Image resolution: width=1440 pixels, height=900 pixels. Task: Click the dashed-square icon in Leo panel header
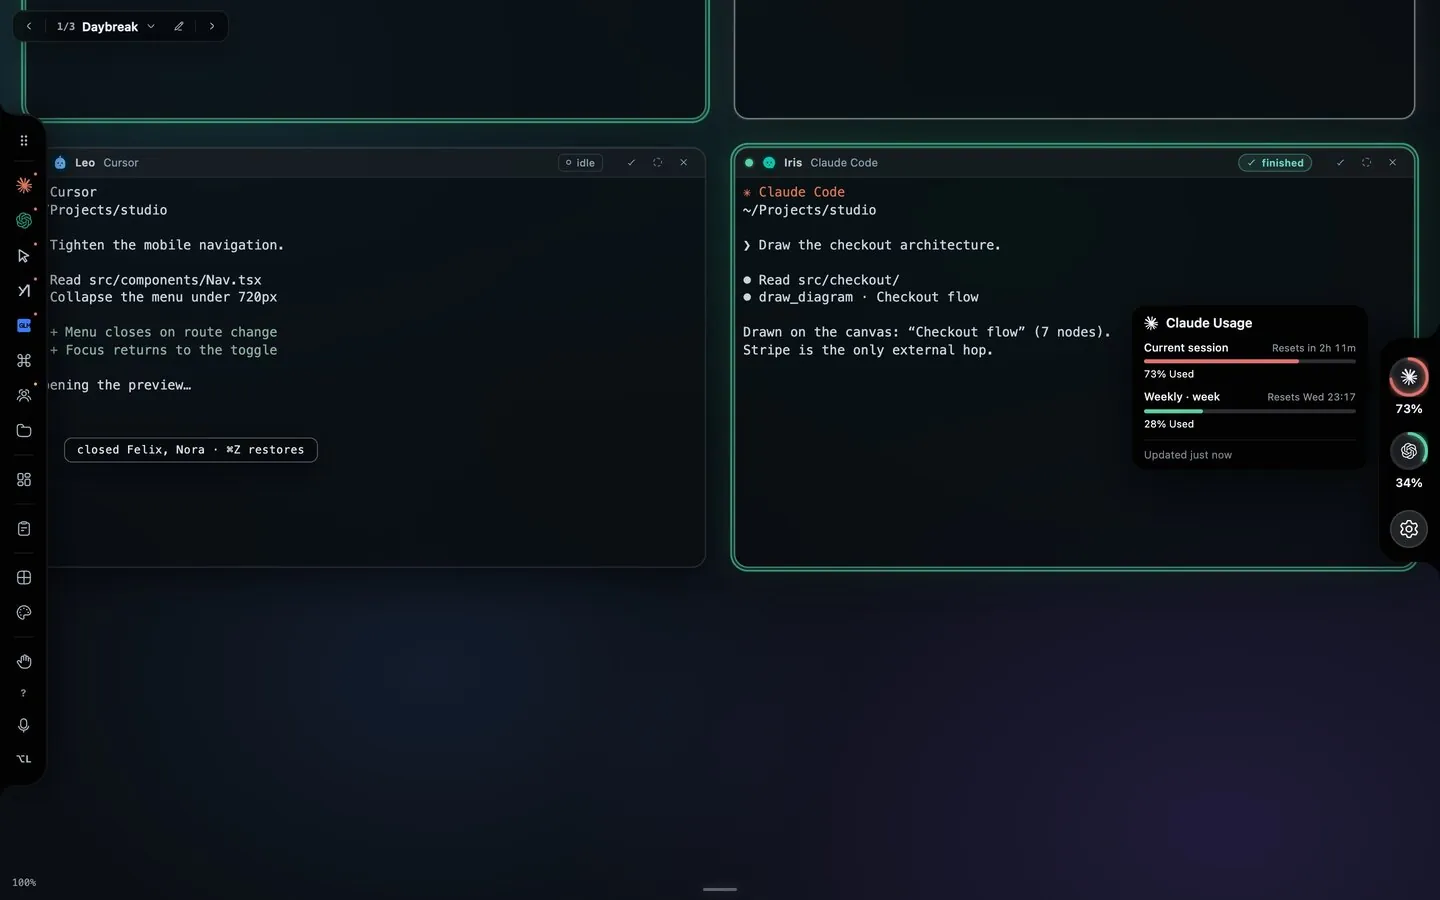(x=657, y=163)
